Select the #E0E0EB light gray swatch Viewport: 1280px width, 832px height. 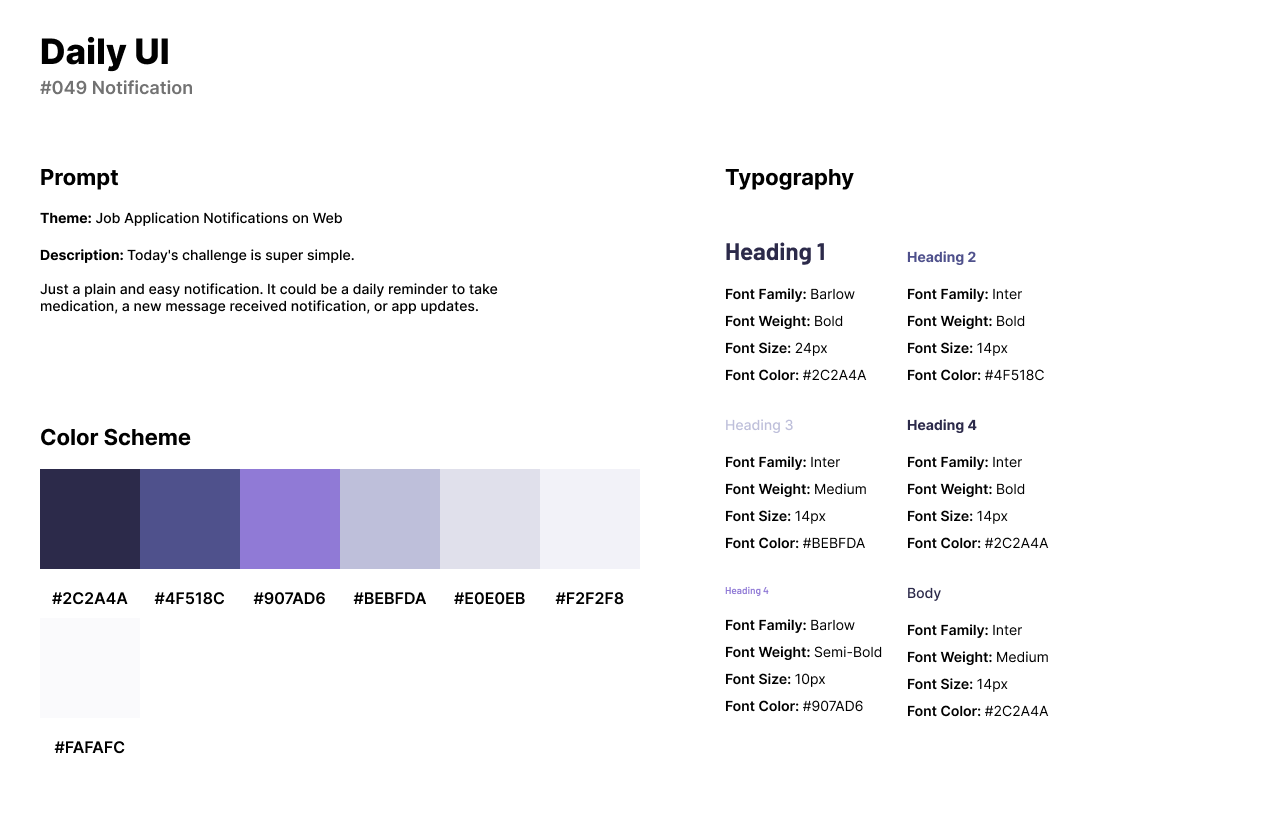[x=490, y=519]
